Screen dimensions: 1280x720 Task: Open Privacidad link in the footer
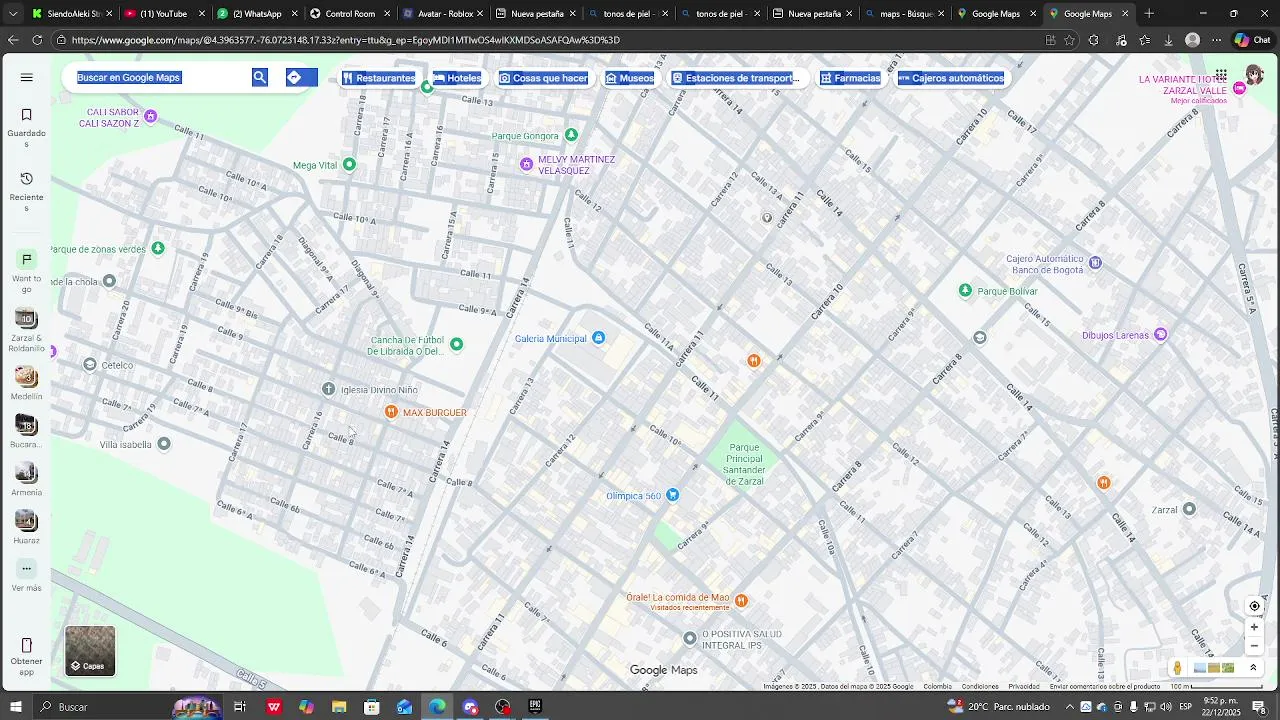coord(1024,687)
